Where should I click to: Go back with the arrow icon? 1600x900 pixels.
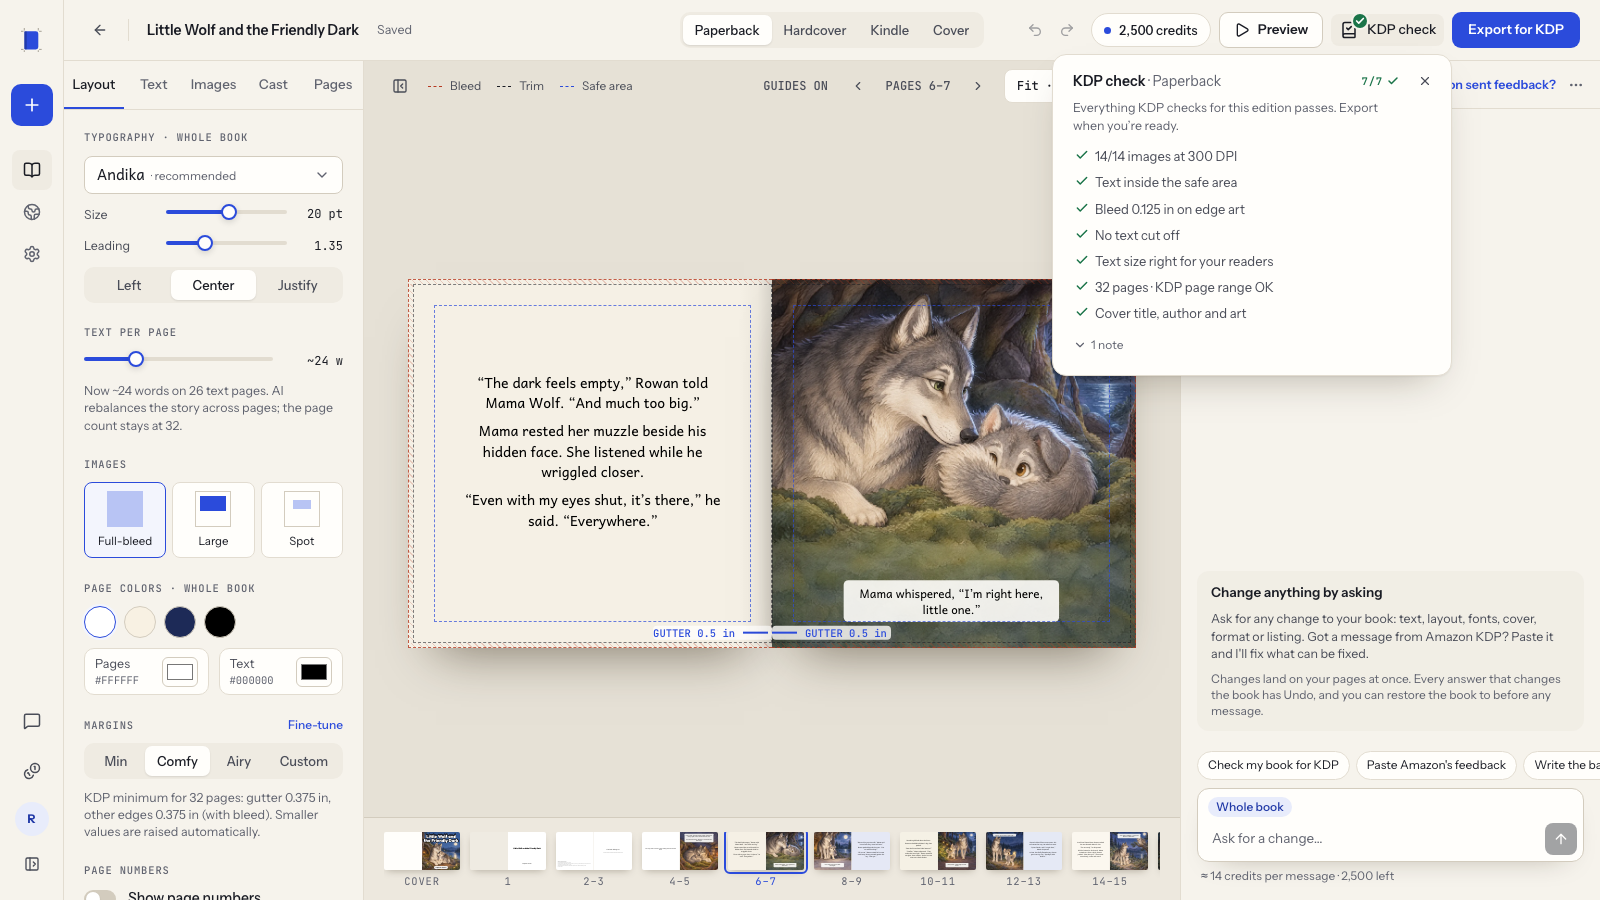click(x=100, y=30)
